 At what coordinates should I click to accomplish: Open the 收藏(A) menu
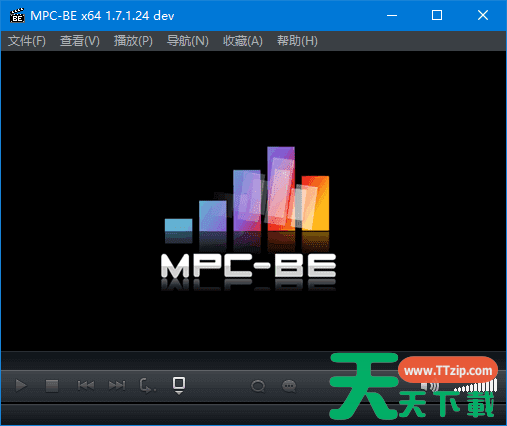click(x=243, y=41)
